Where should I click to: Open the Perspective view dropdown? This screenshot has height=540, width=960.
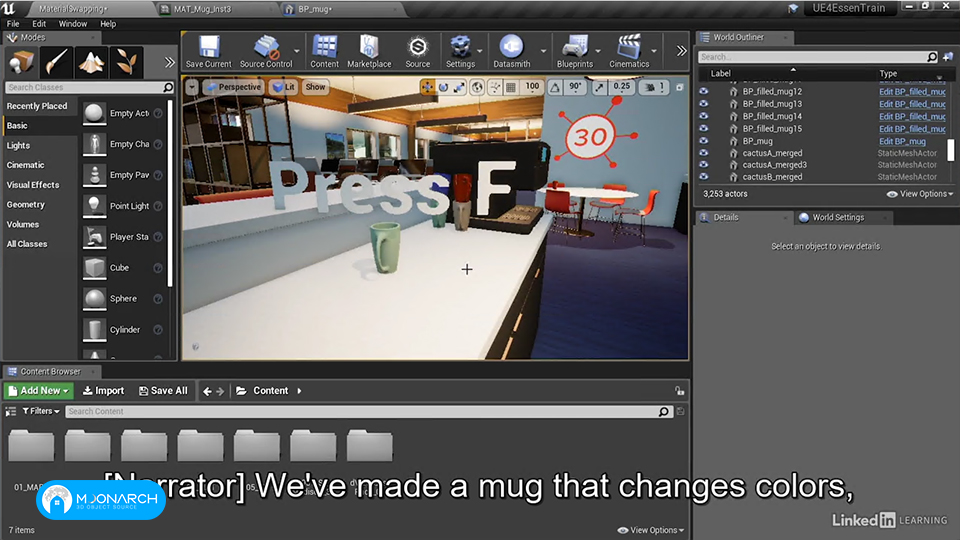tap(233, 87)
